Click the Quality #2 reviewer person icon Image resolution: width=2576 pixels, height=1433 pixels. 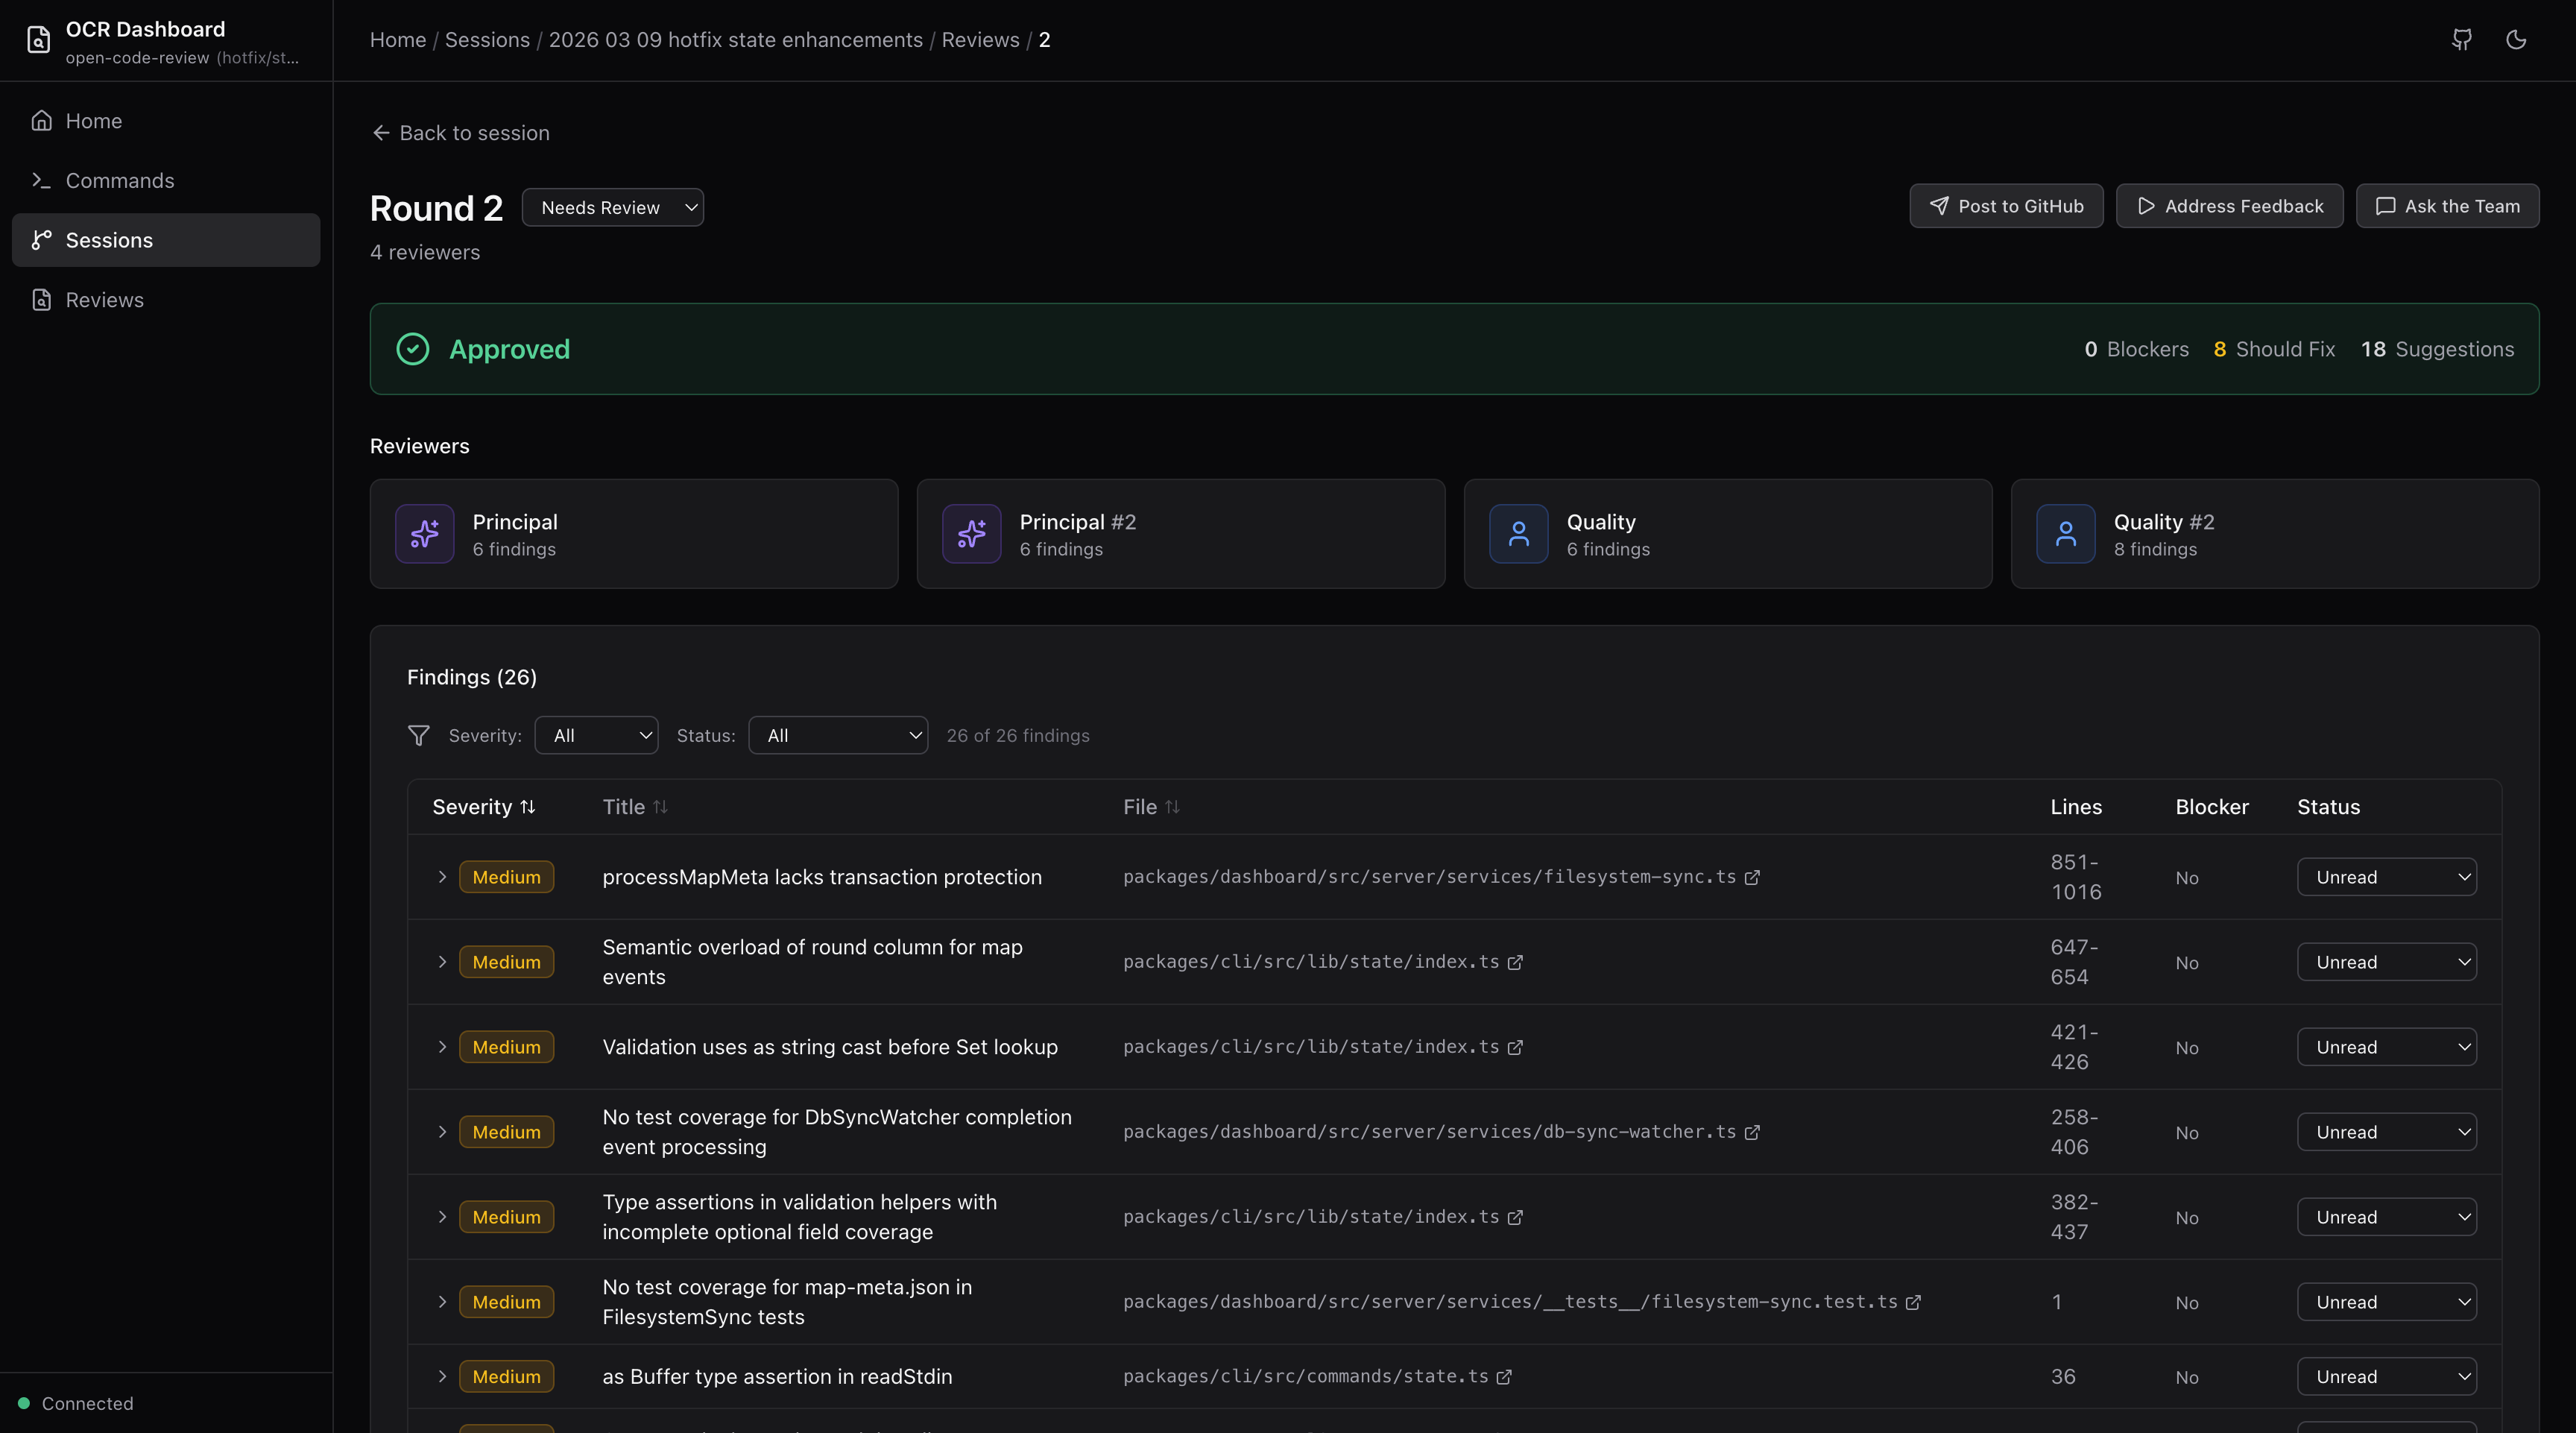coord(2065,534)
